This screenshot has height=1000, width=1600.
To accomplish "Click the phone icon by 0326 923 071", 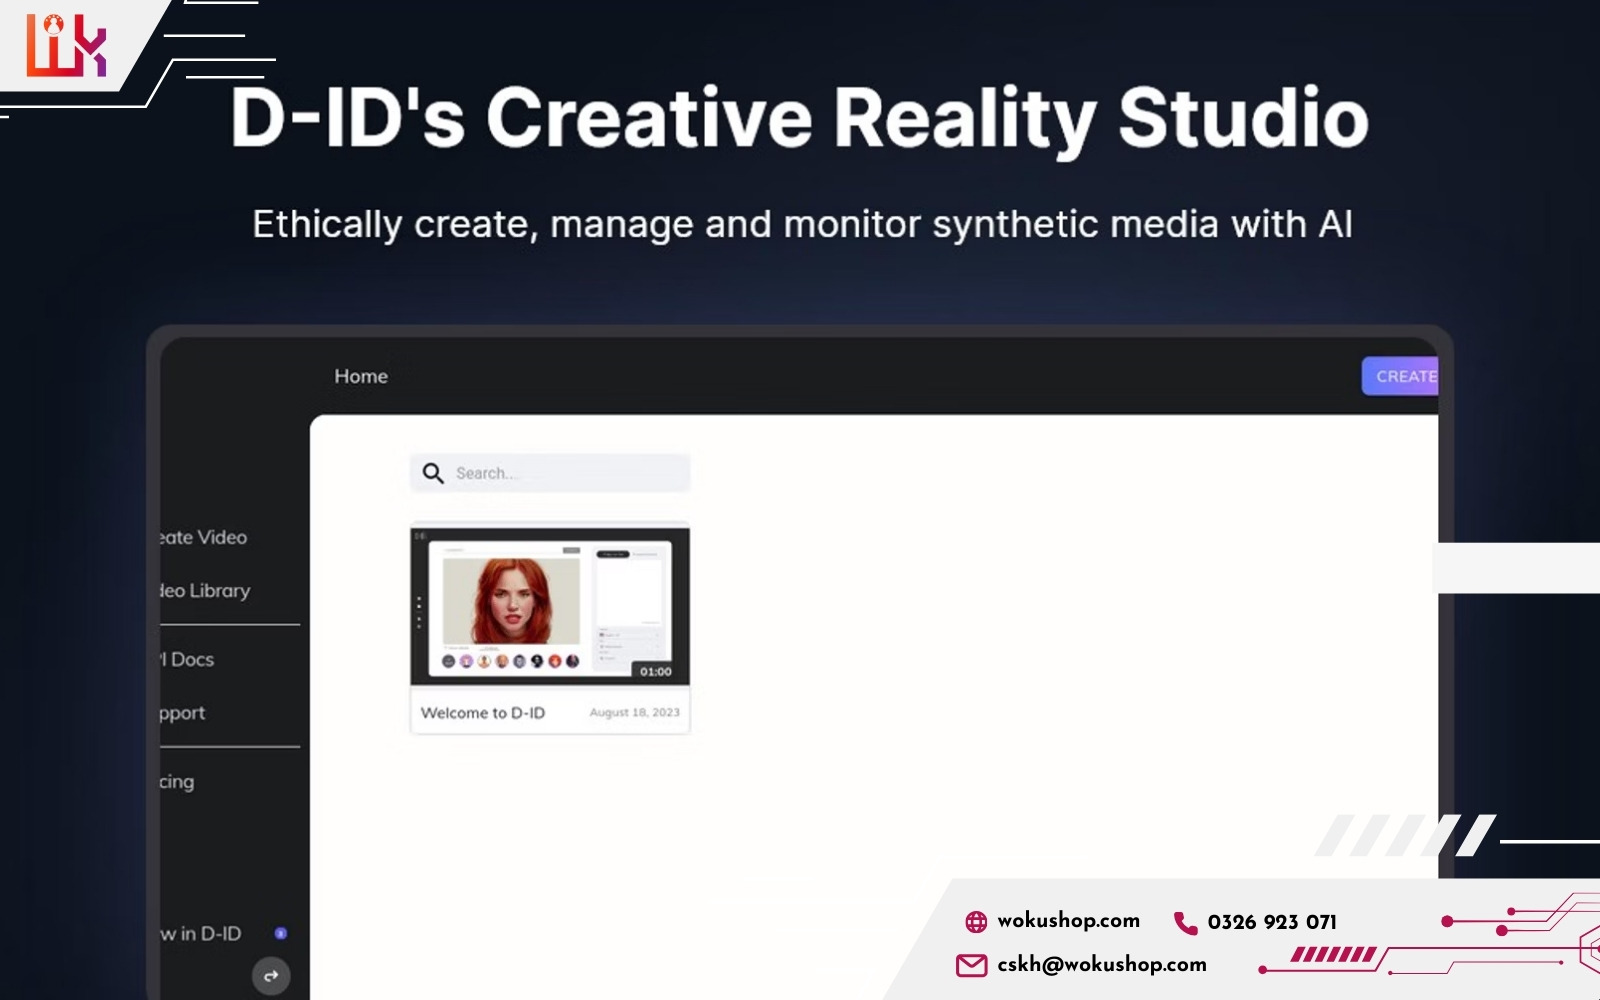I will (1186, 923).
